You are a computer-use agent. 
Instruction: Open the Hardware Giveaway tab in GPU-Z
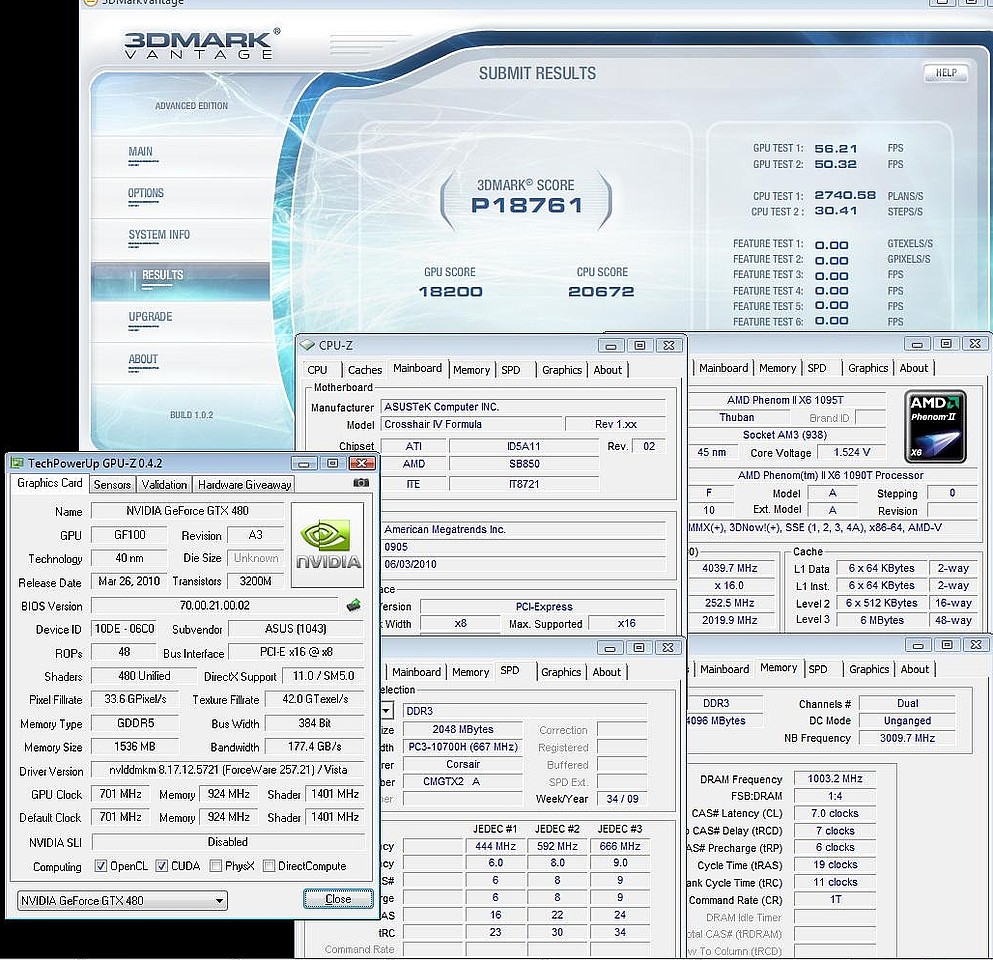point(244,484)
